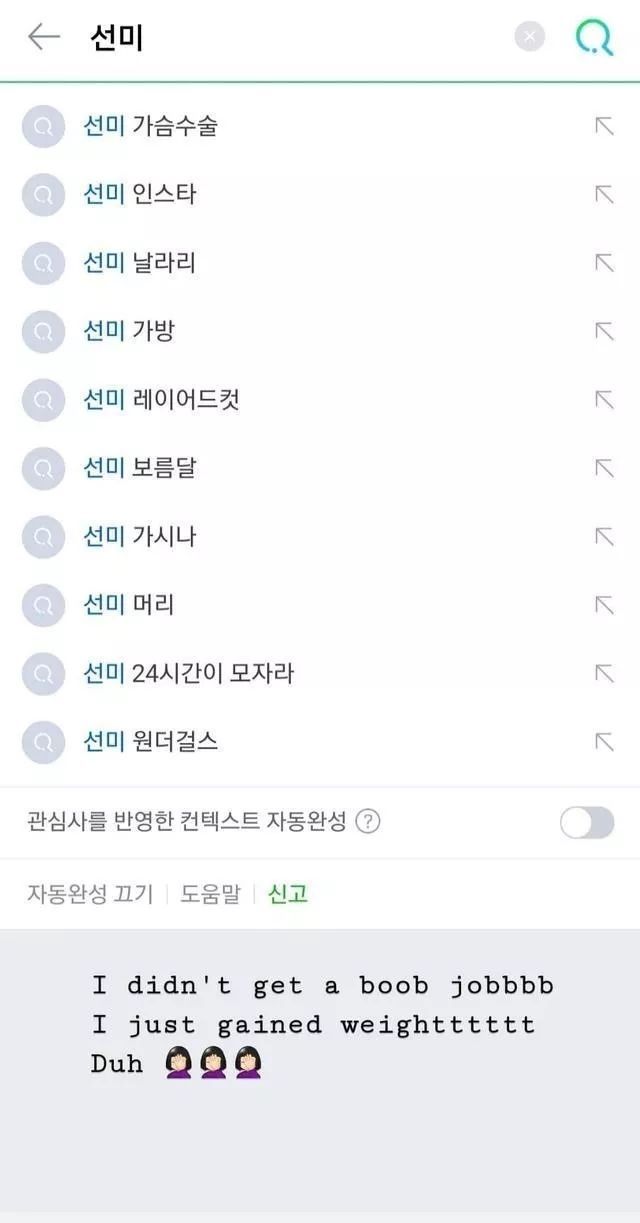The width and height of the screenshot is (640, 1223).
Task: Click in the search field containing 선미
Action: [300, 37]
